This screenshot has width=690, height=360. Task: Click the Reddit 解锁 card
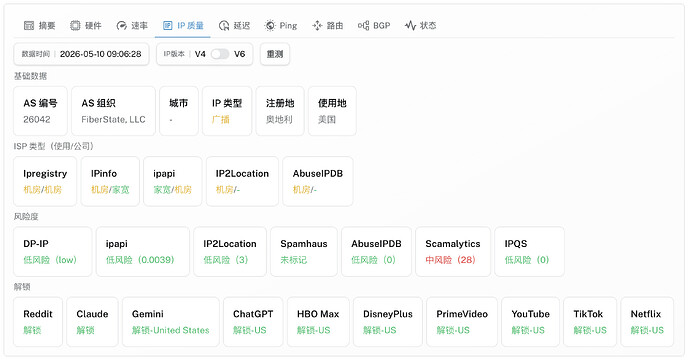point(38,322)
